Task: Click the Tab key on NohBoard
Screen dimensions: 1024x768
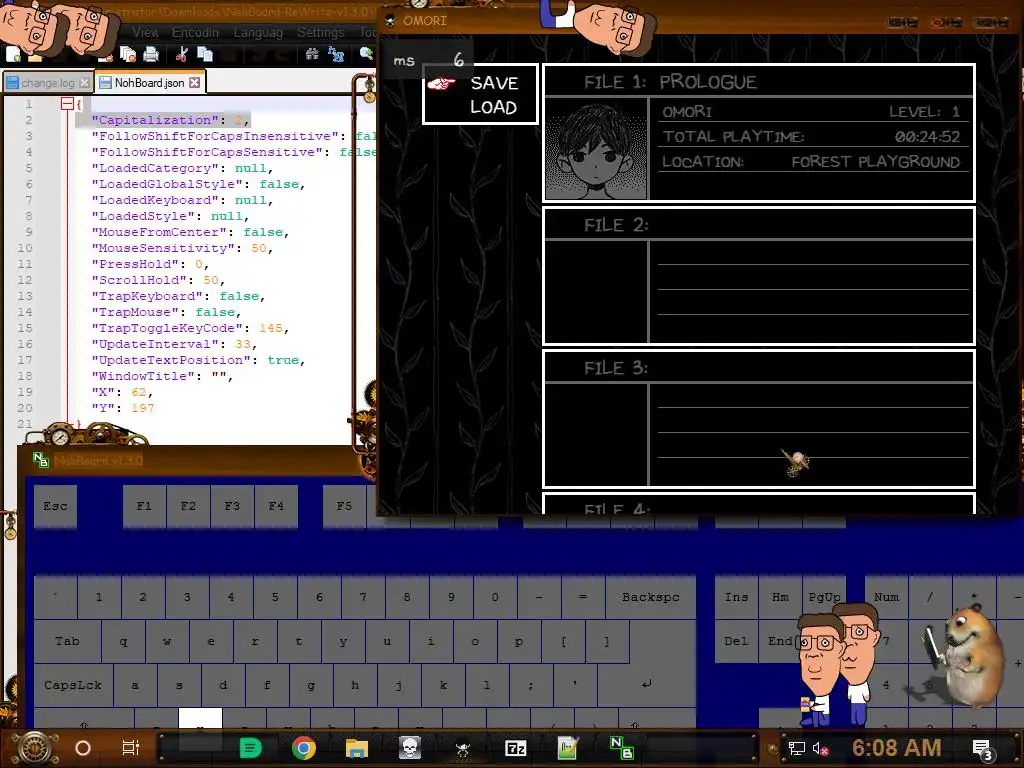Action: (x=67, y=641)
